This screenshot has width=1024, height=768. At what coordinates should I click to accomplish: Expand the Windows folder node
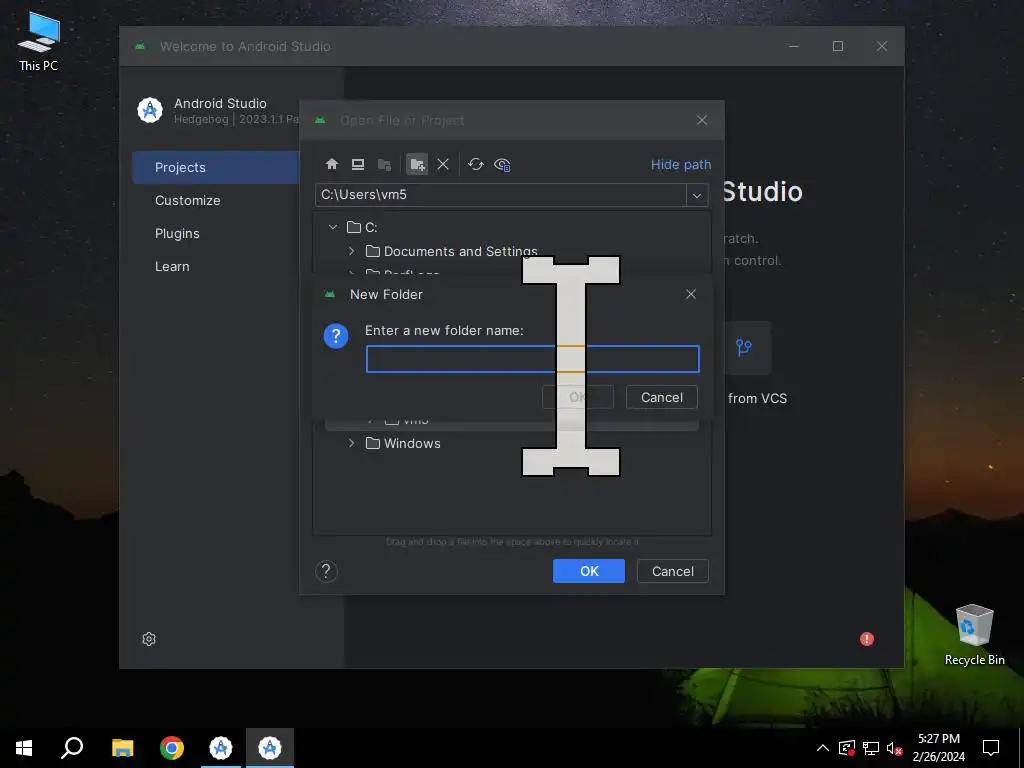tap(351, 443)
